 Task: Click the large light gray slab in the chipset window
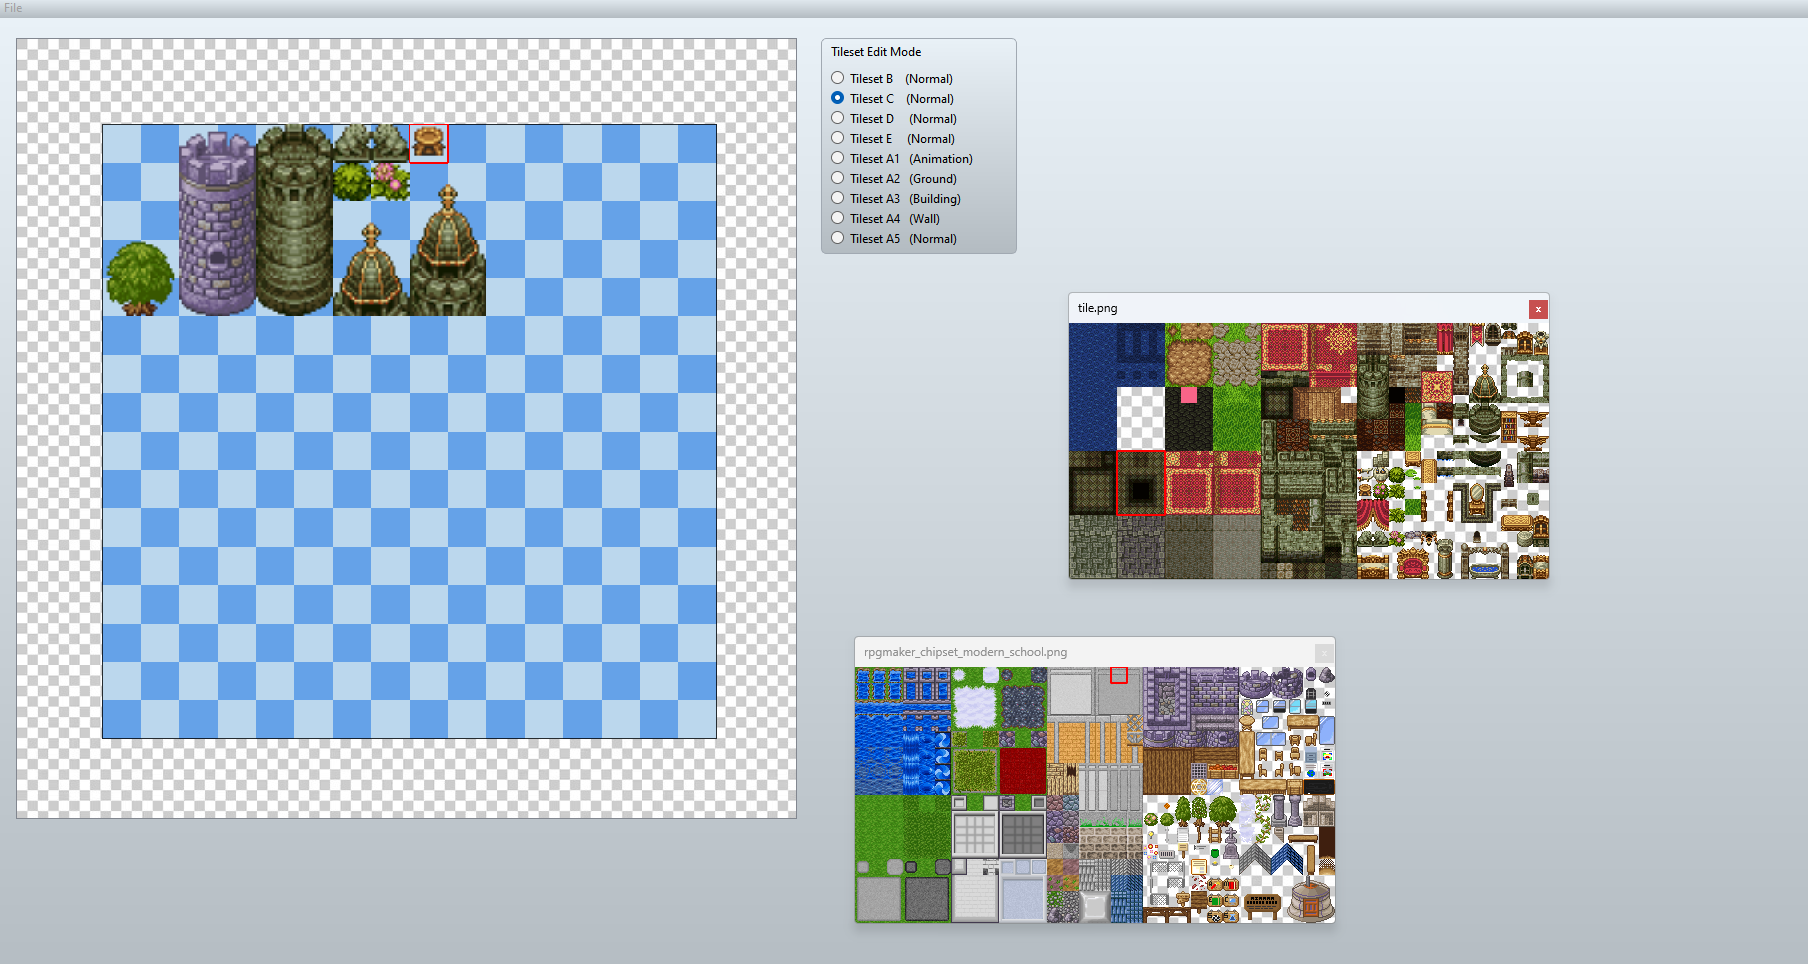click(879, 898)
